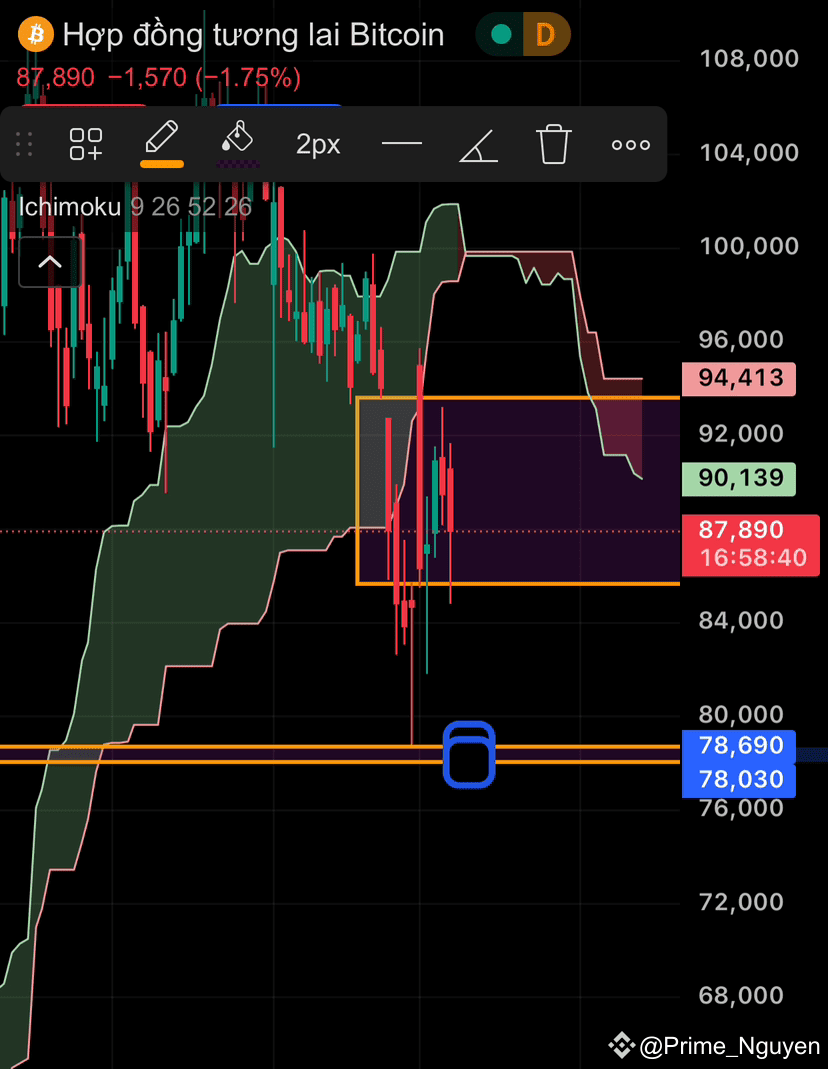Grab the drawing toolbar drag handle dots

point(25,145)
